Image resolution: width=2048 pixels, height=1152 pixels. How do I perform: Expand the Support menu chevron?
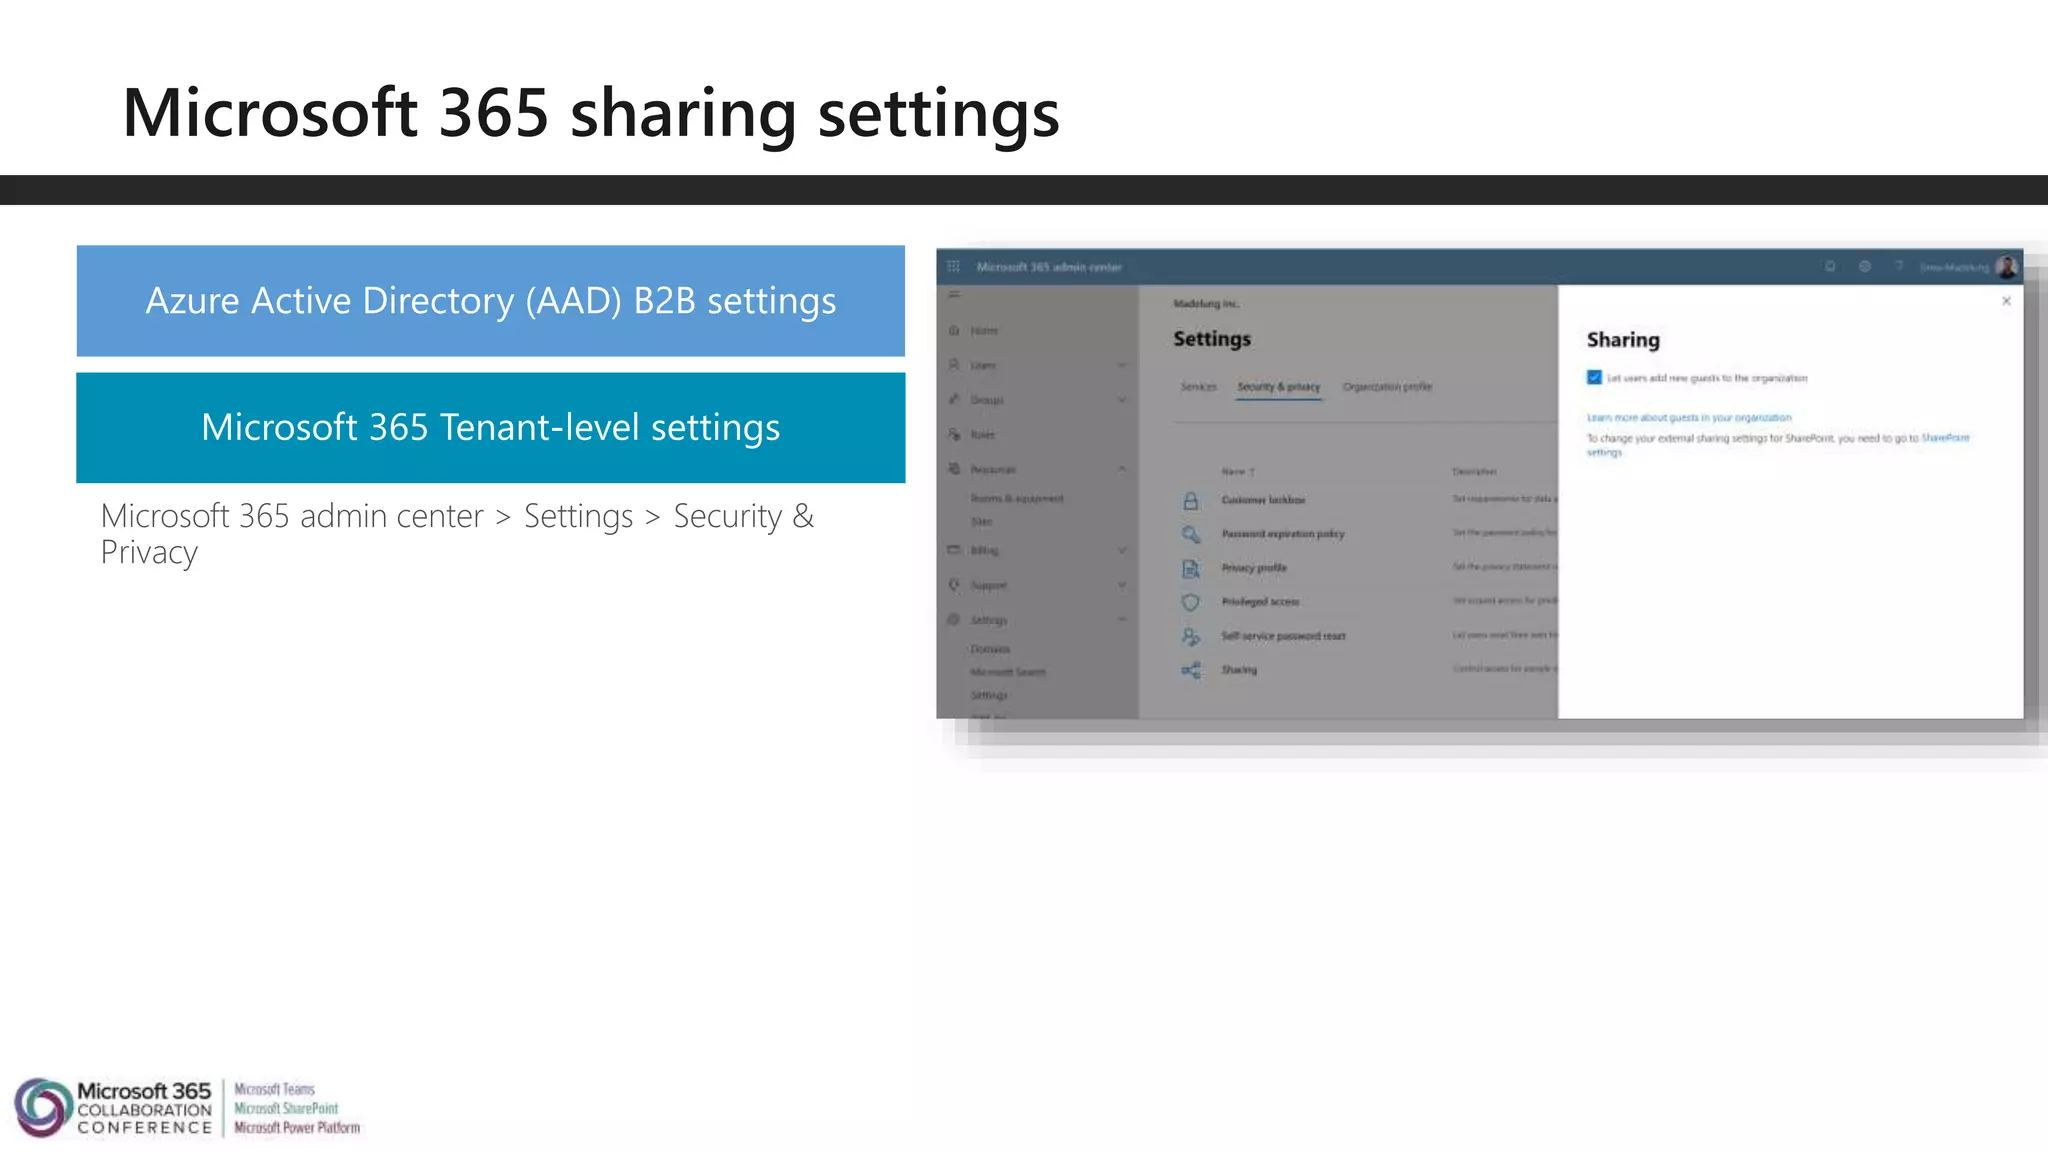[1122, 585]
